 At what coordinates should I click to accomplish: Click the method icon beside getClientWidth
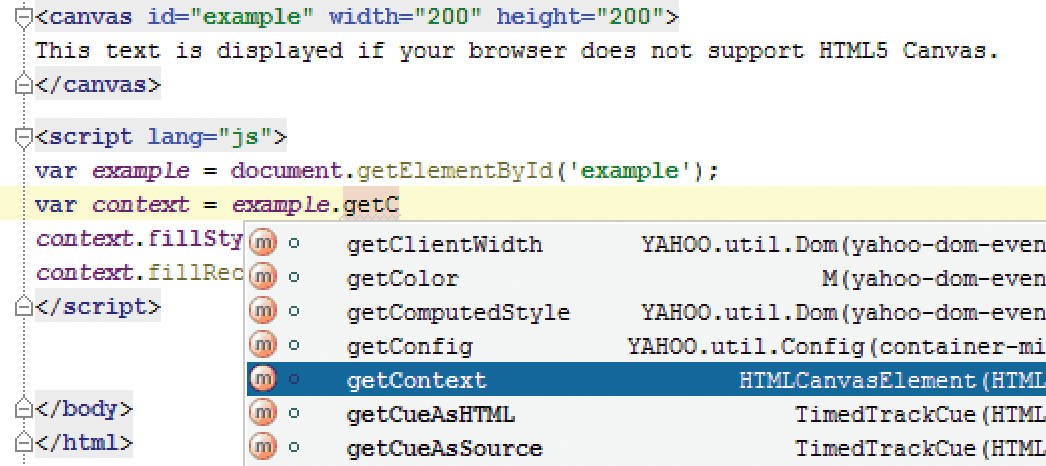[262, 245]
